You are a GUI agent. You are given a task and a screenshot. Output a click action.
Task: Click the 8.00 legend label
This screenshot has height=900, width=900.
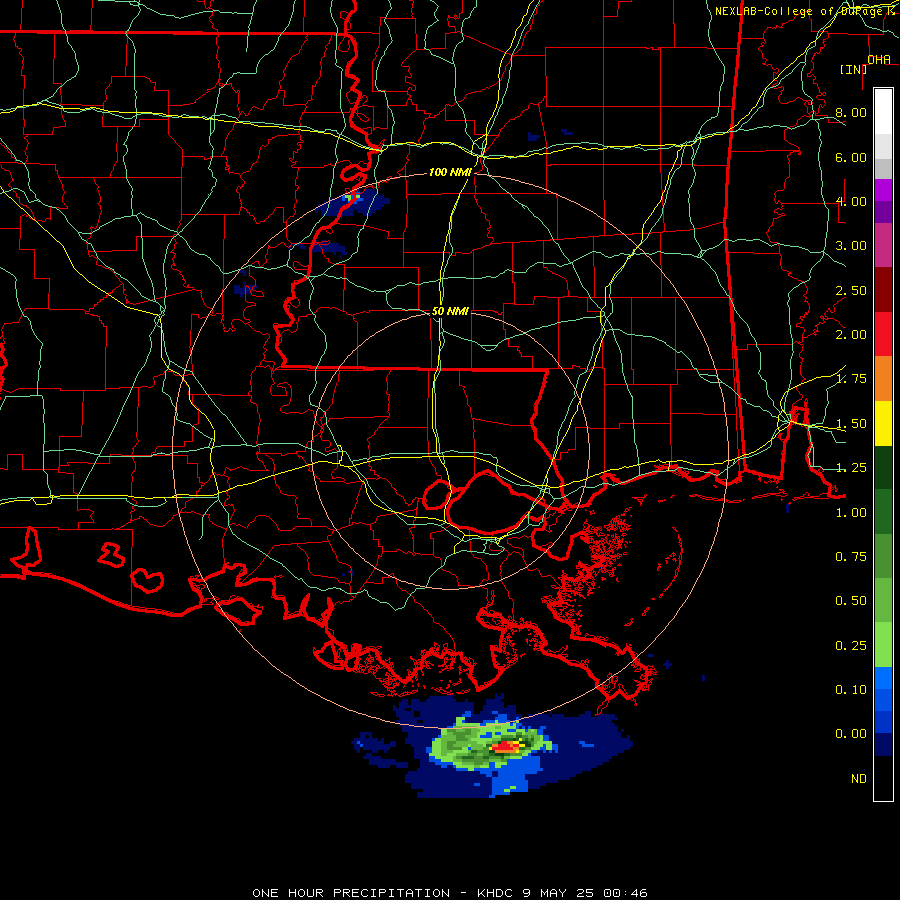pos(851,112)
